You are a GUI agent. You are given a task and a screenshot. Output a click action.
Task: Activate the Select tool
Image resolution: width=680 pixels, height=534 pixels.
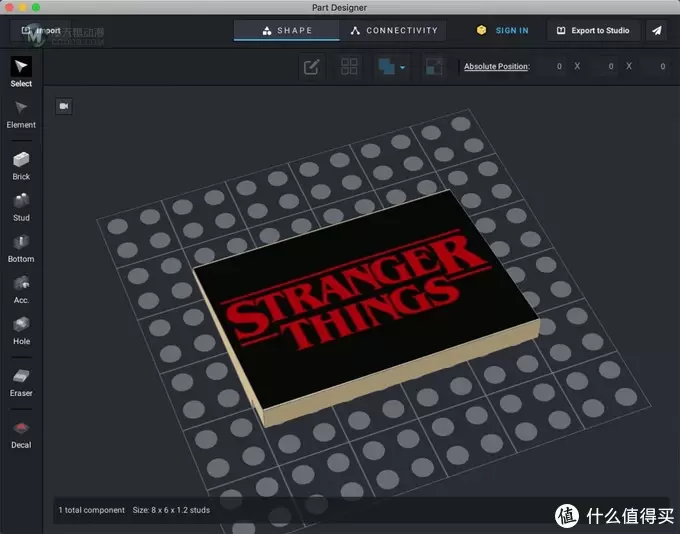click(21, 72)
